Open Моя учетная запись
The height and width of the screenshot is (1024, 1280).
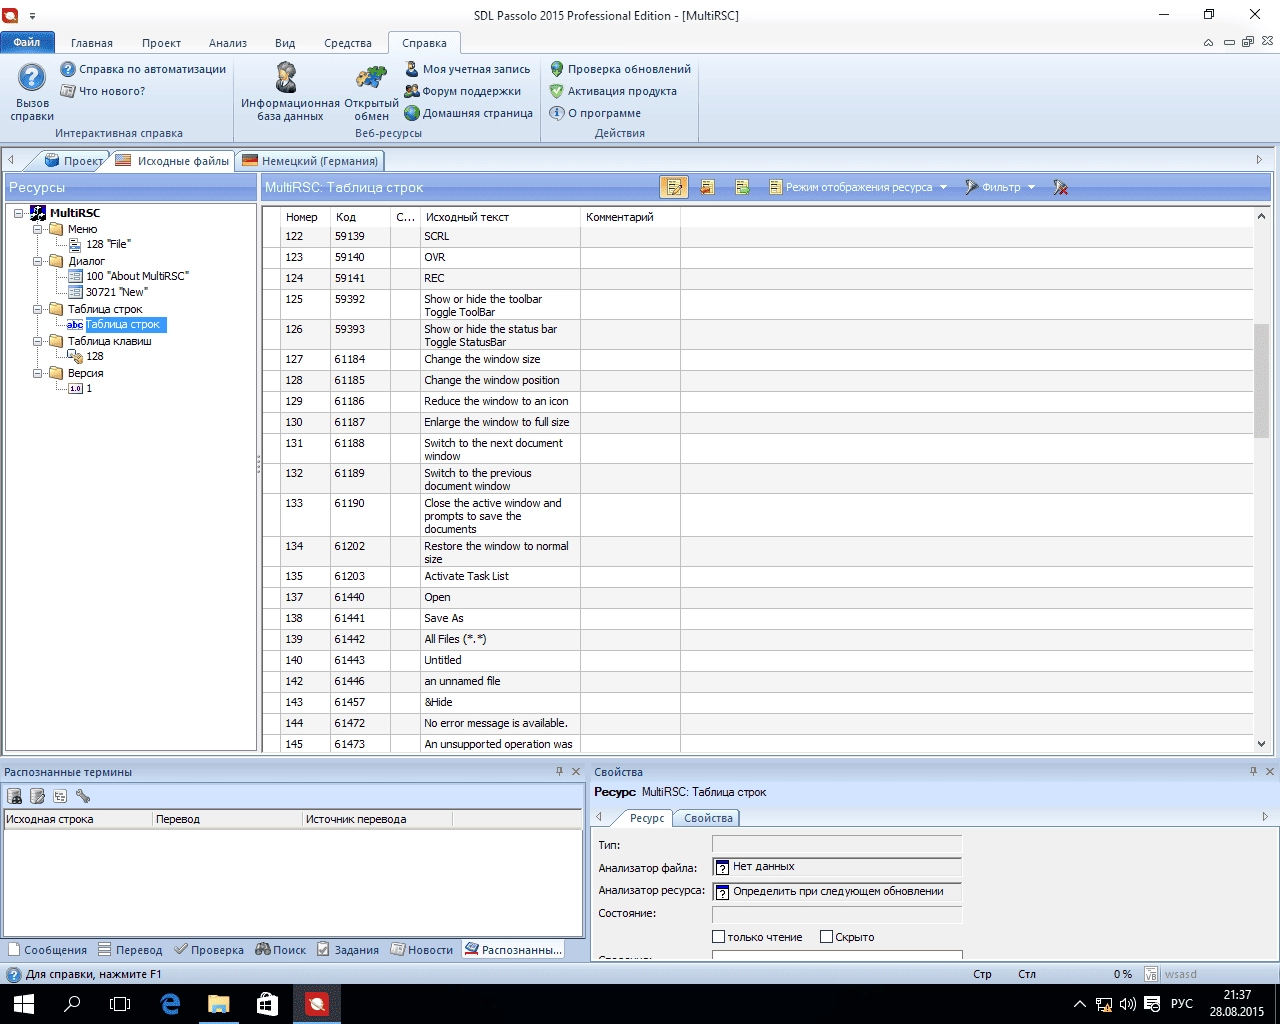tap(468, 69)
